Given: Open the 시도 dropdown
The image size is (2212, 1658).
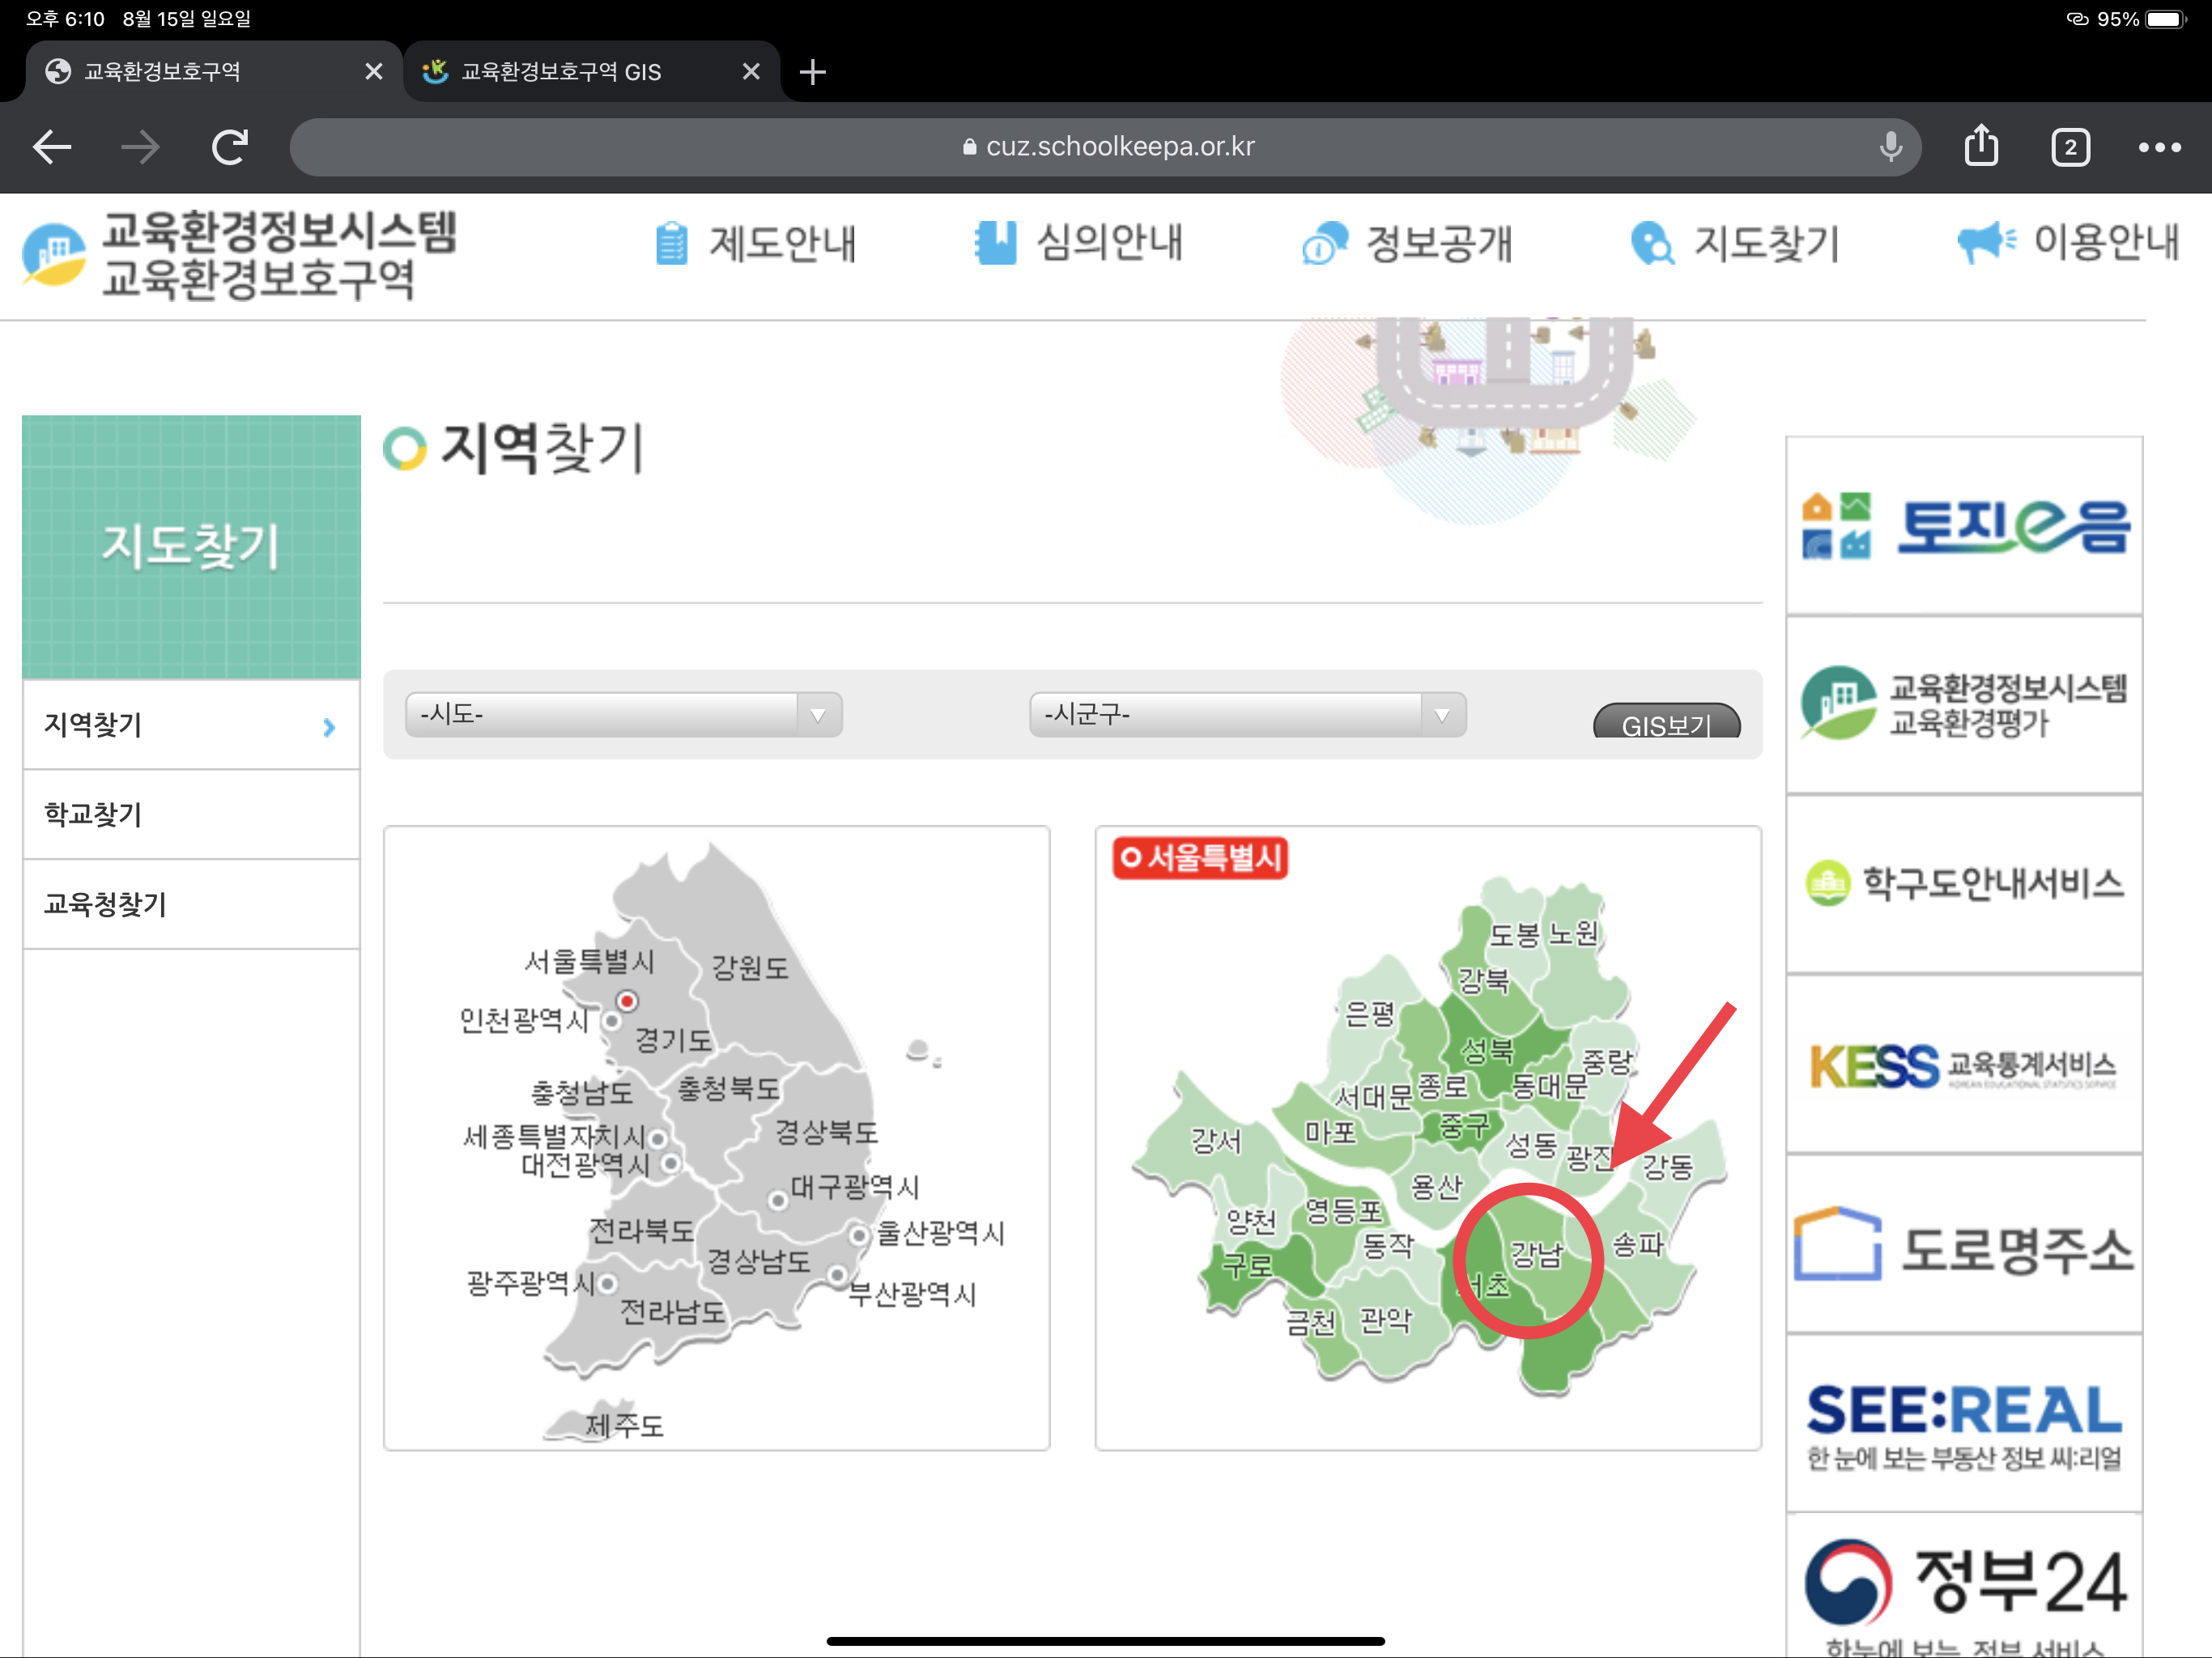Looking at the screenshot, I should tap(623, 714).
